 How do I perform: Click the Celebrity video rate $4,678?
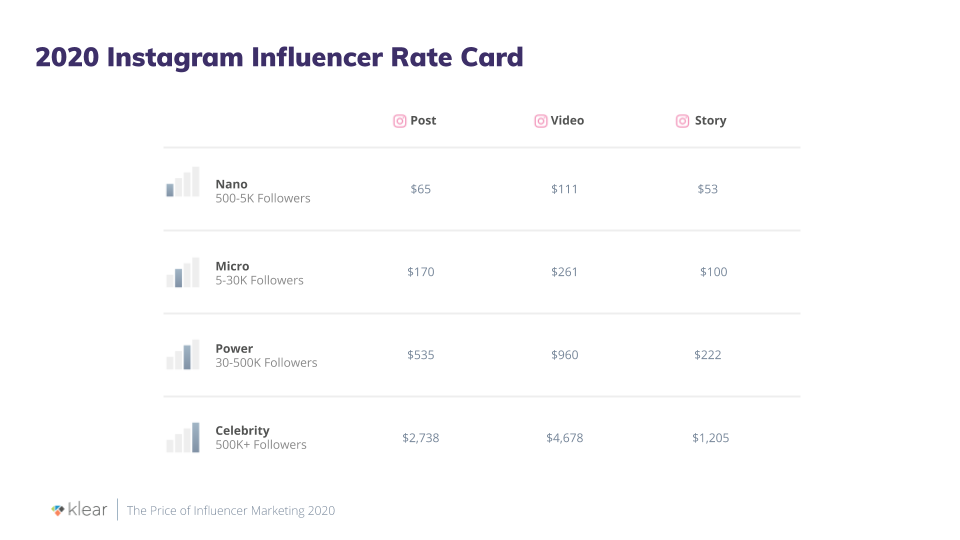pos(564,438)
